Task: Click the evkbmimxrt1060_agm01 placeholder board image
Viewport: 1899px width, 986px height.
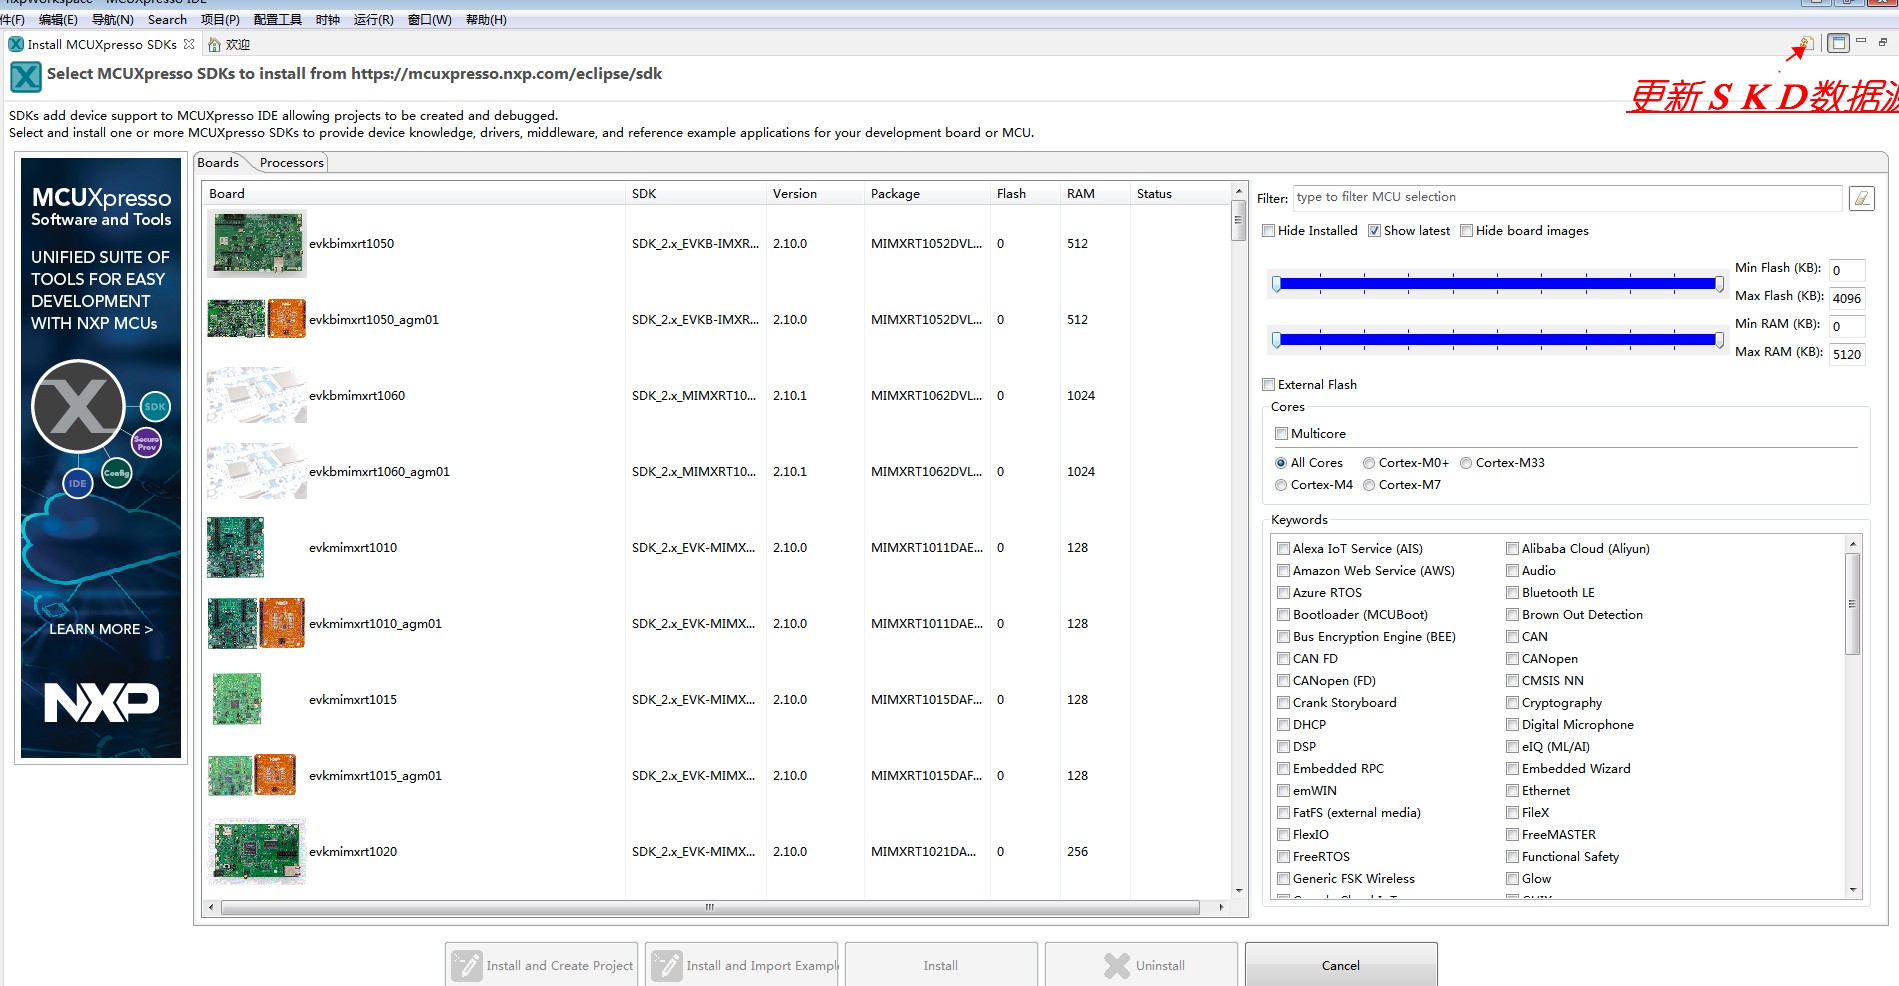Action: pos(256,471)
